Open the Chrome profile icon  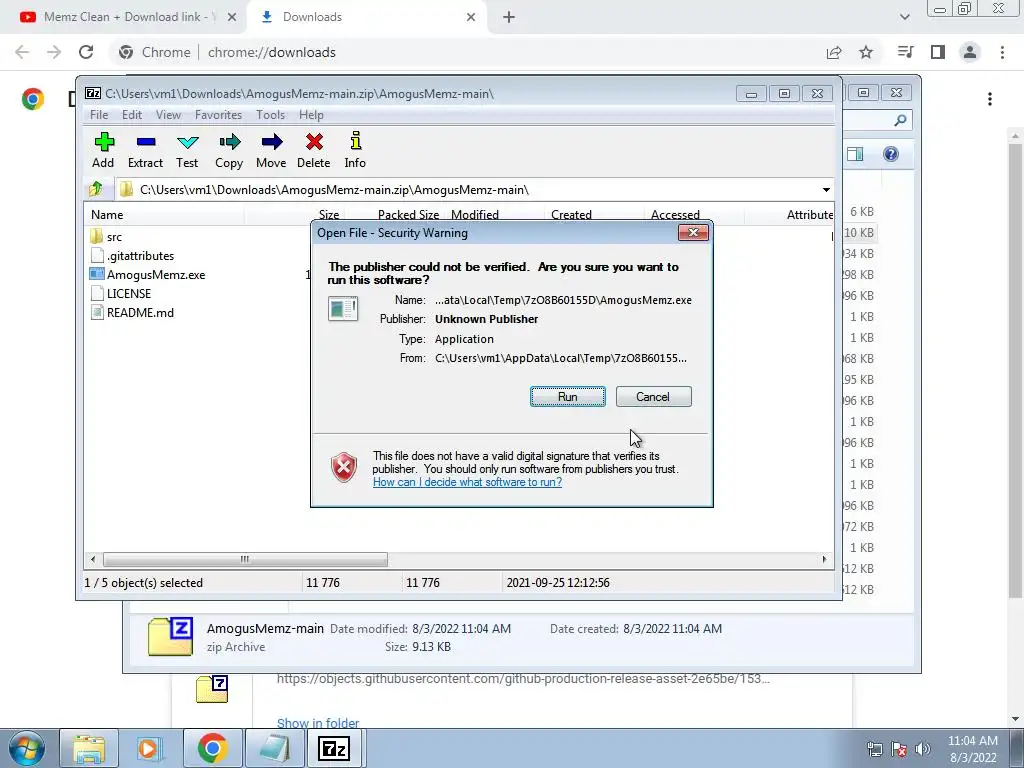click(x=970, y=52)
